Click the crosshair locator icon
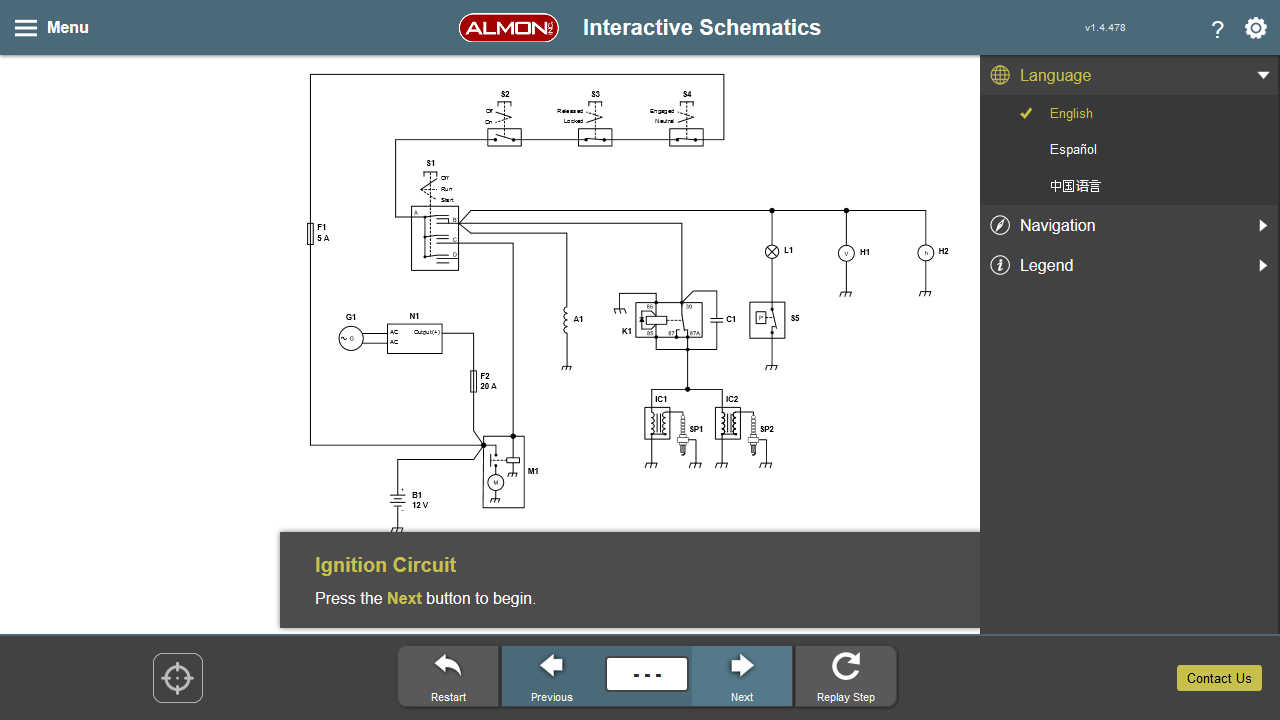 [177, 677]
